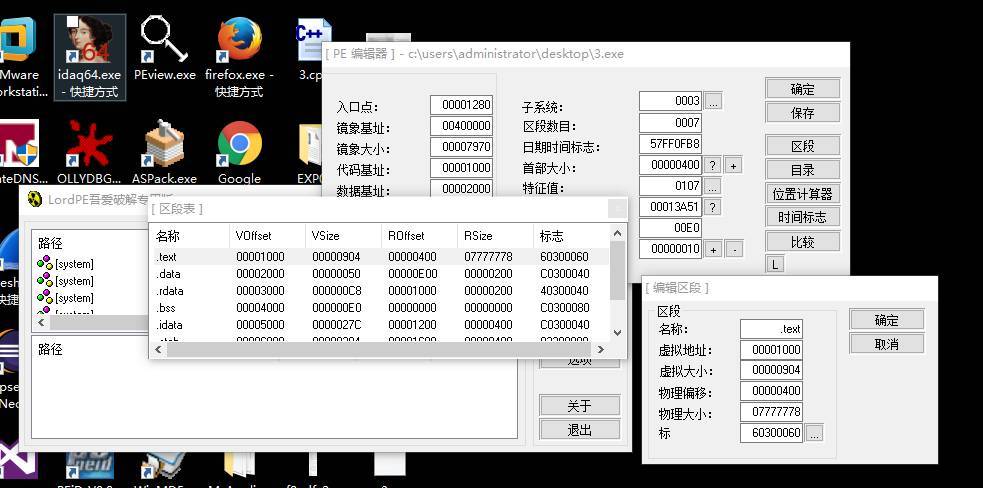The image size is (983, 488).
Task: Click section table scroll-right arrow
Action: [601, 349]
